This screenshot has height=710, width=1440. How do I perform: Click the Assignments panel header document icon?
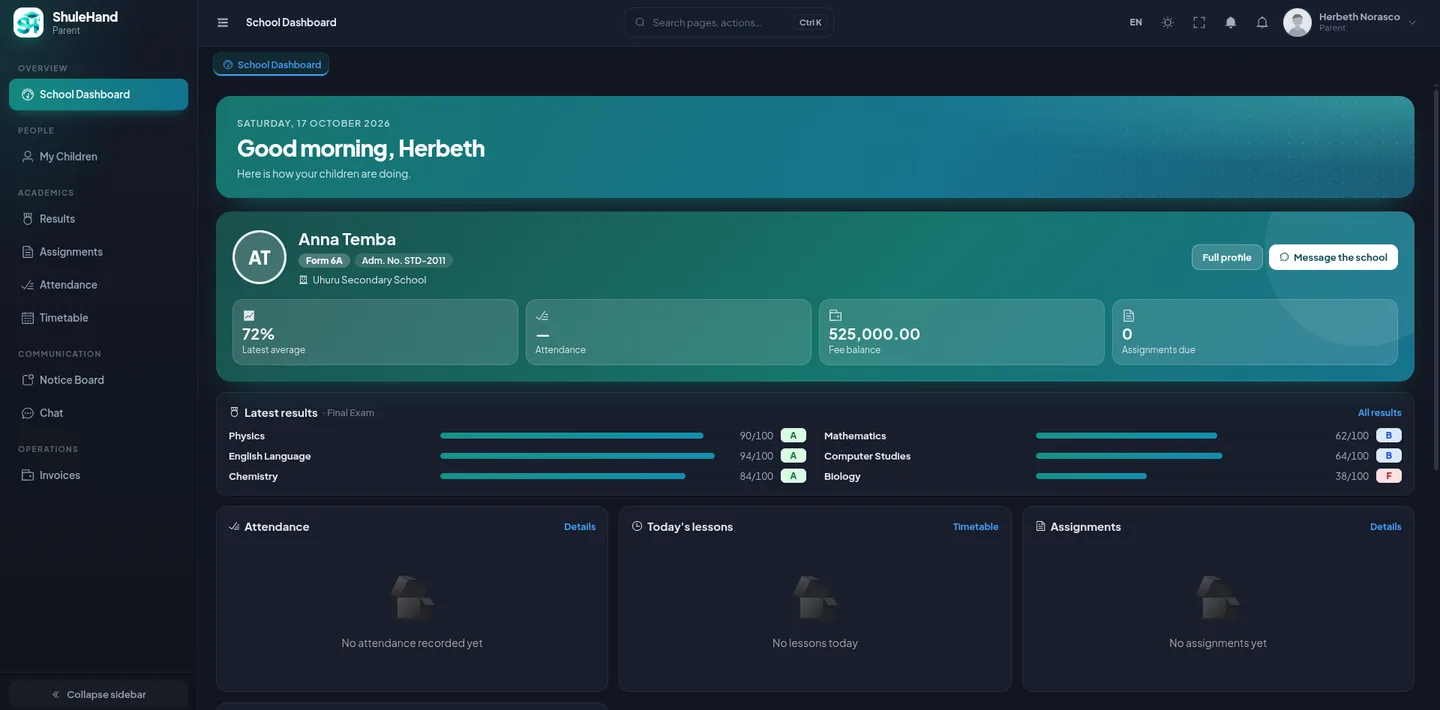(x=1040, y=526)
